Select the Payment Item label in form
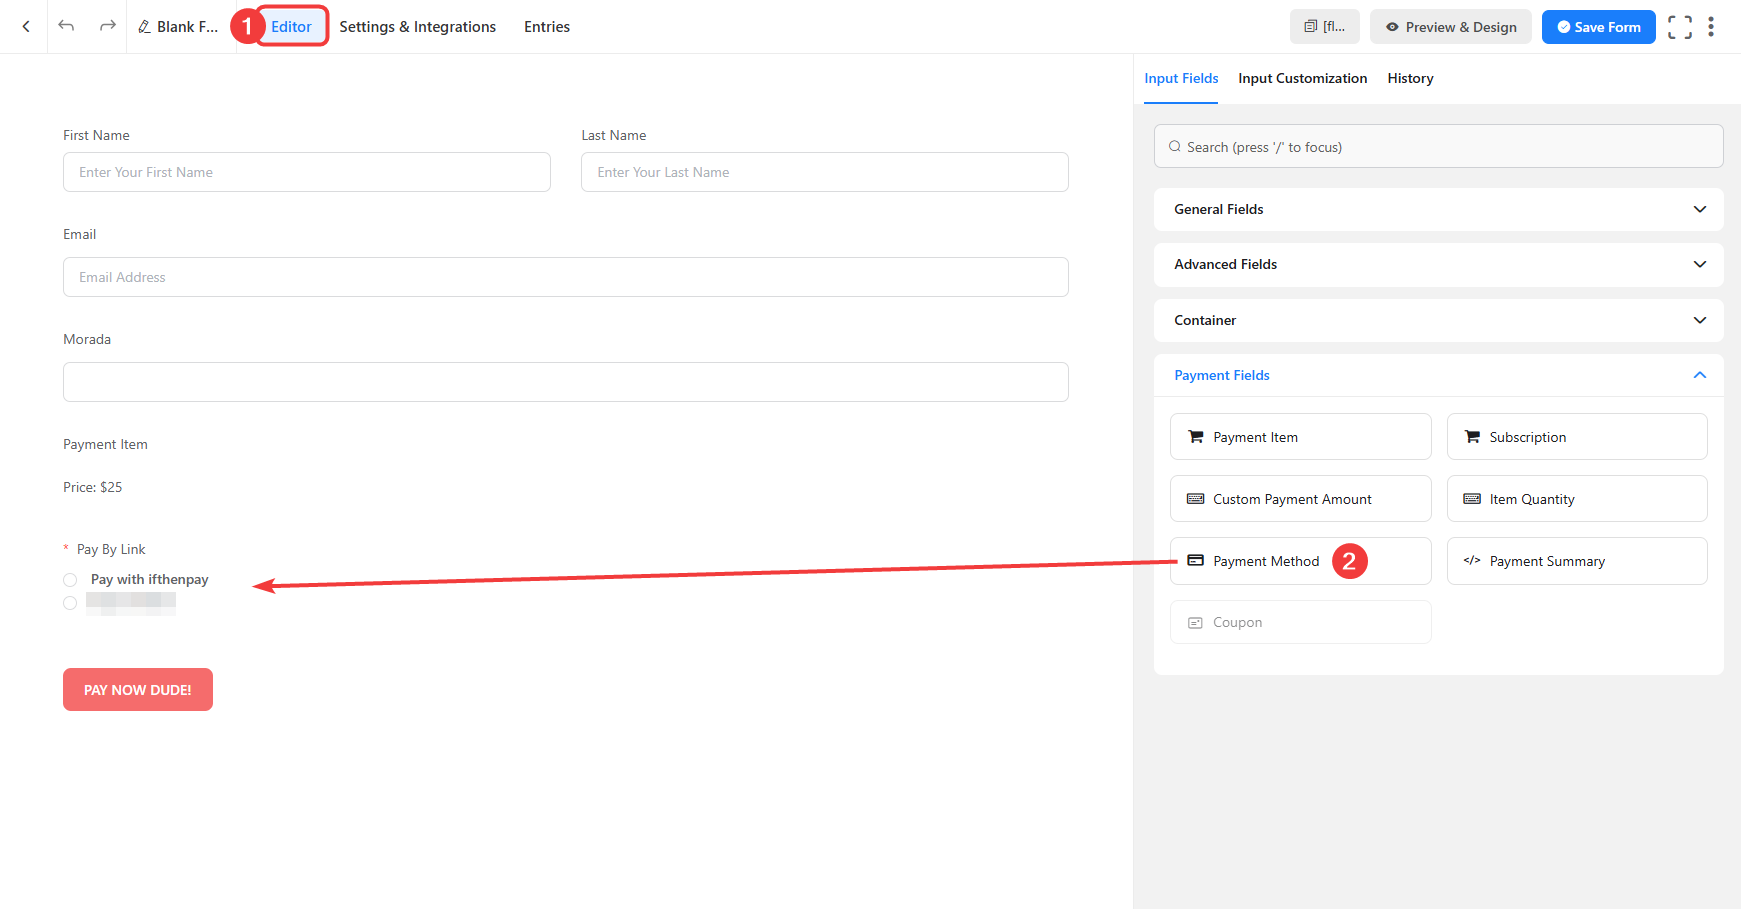 (x=105, y=444)
